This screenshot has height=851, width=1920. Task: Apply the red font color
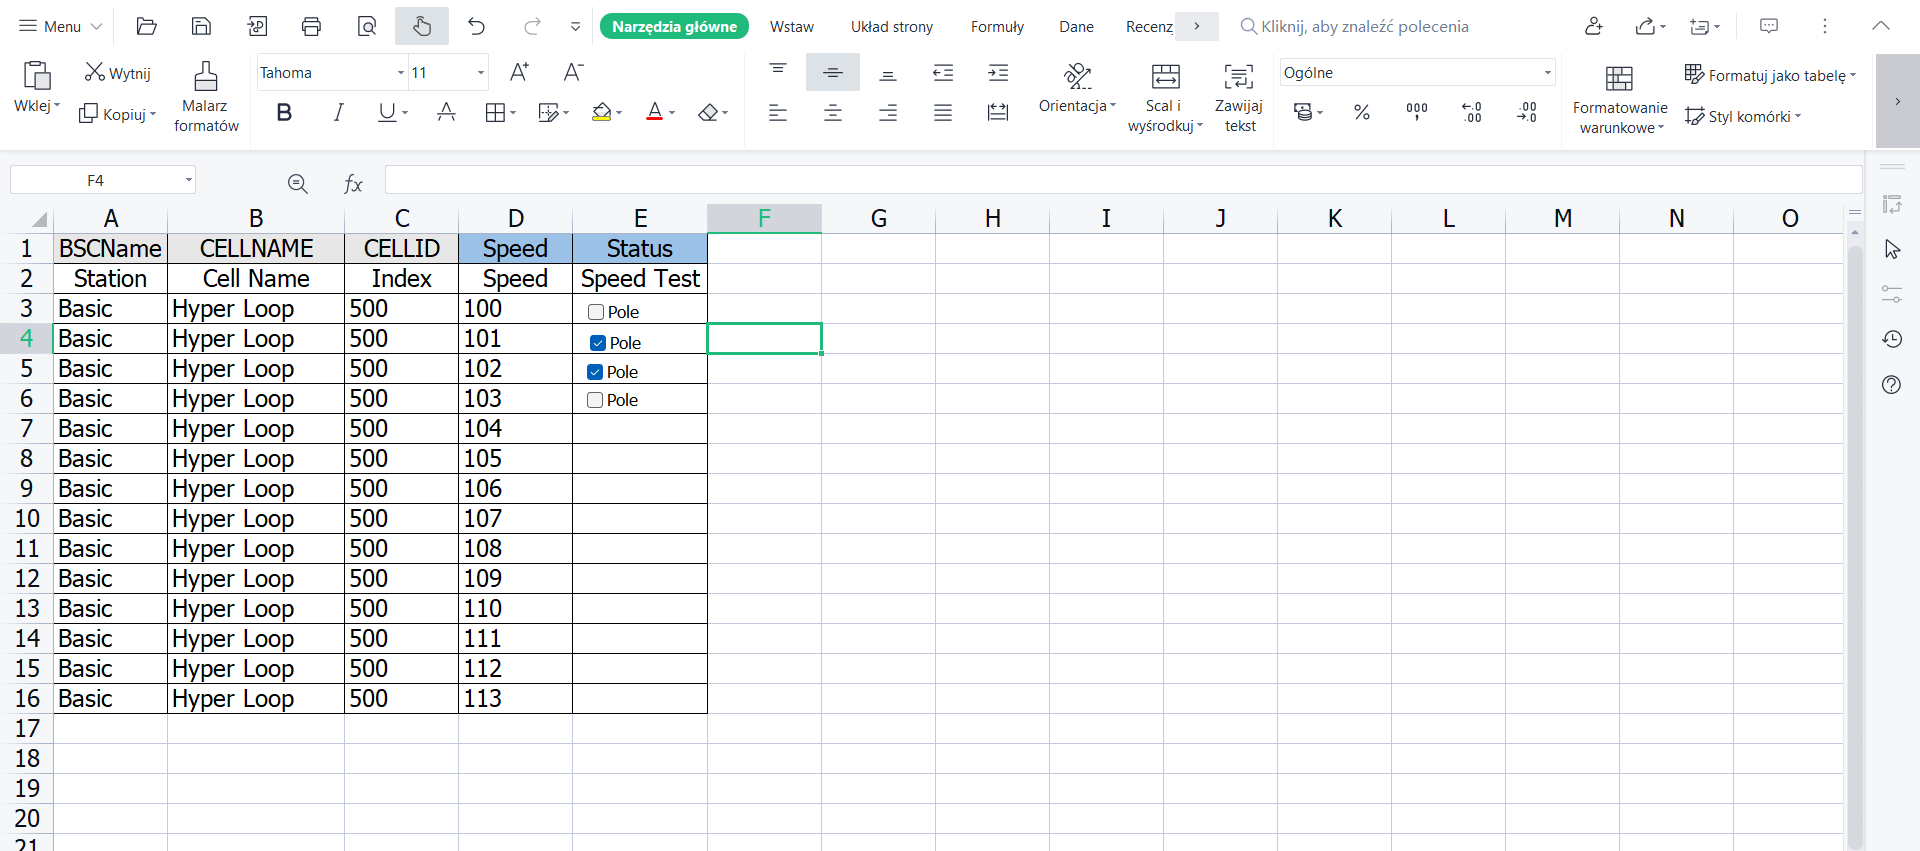pos(655,113)
